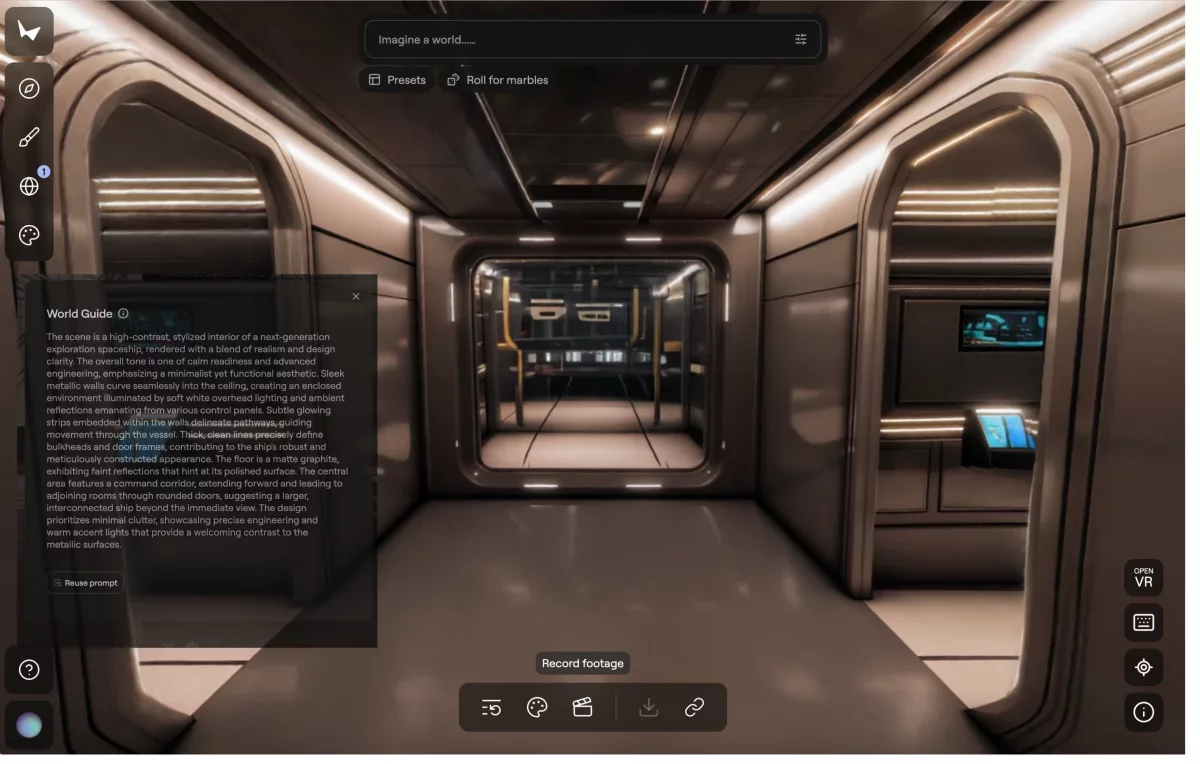
Task: Open the color palette in the bottom toolbar
Action: coord(536,707)
